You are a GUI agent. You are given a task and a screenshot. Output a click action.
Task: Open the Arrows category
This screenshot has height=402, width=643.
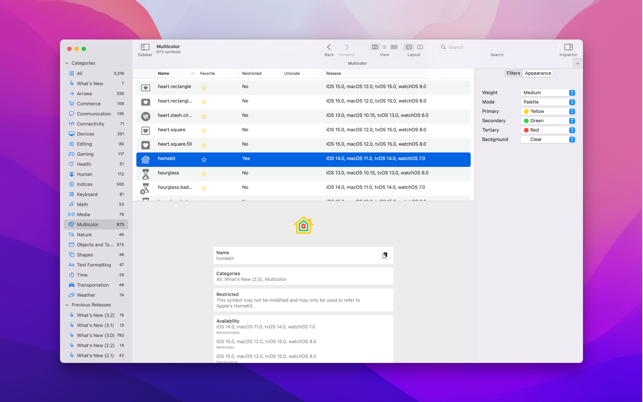point(96,94)
